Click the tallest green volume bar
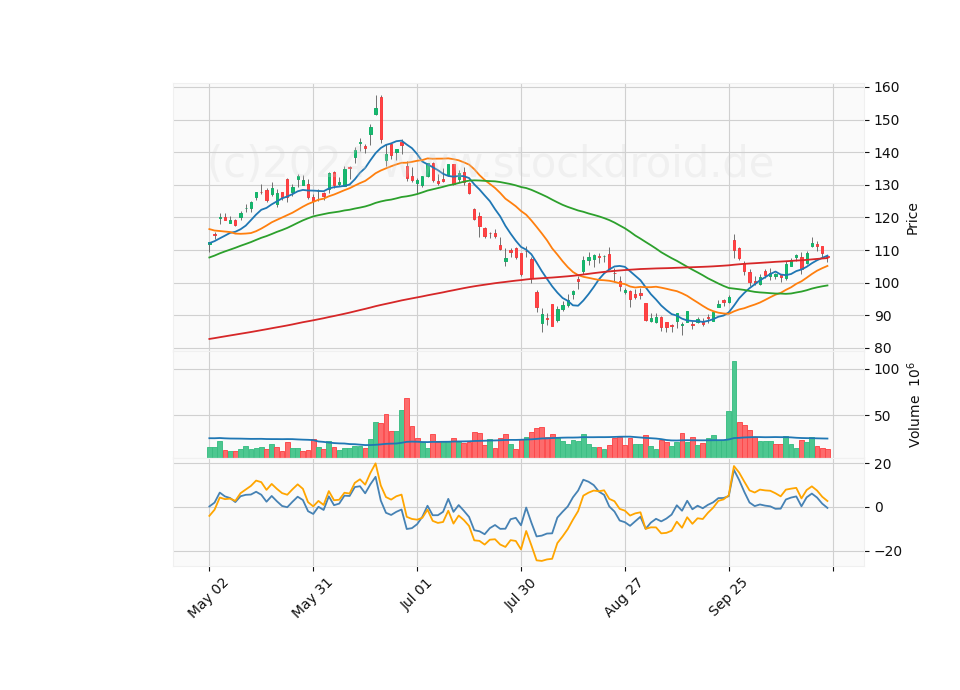This screenshot has width=960, height=690. pyautogui.click(x=734, y=410)
